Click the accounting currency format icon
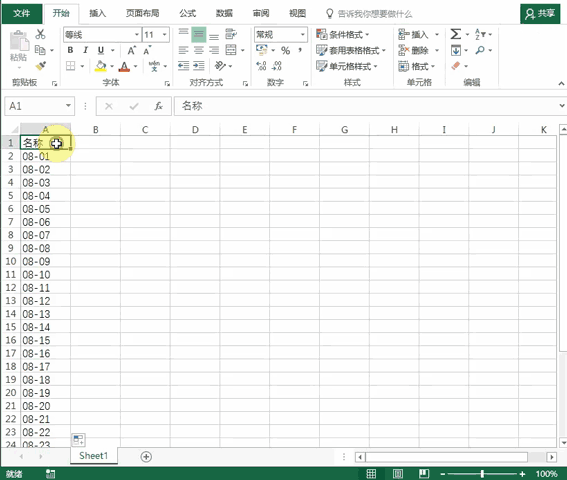Viewport: 567px width, 480px height. tap(262, 50)
